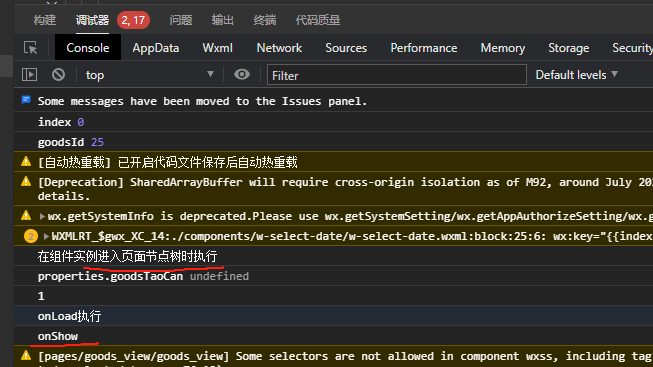Activate the inspect element picker icon

[30, 48]
